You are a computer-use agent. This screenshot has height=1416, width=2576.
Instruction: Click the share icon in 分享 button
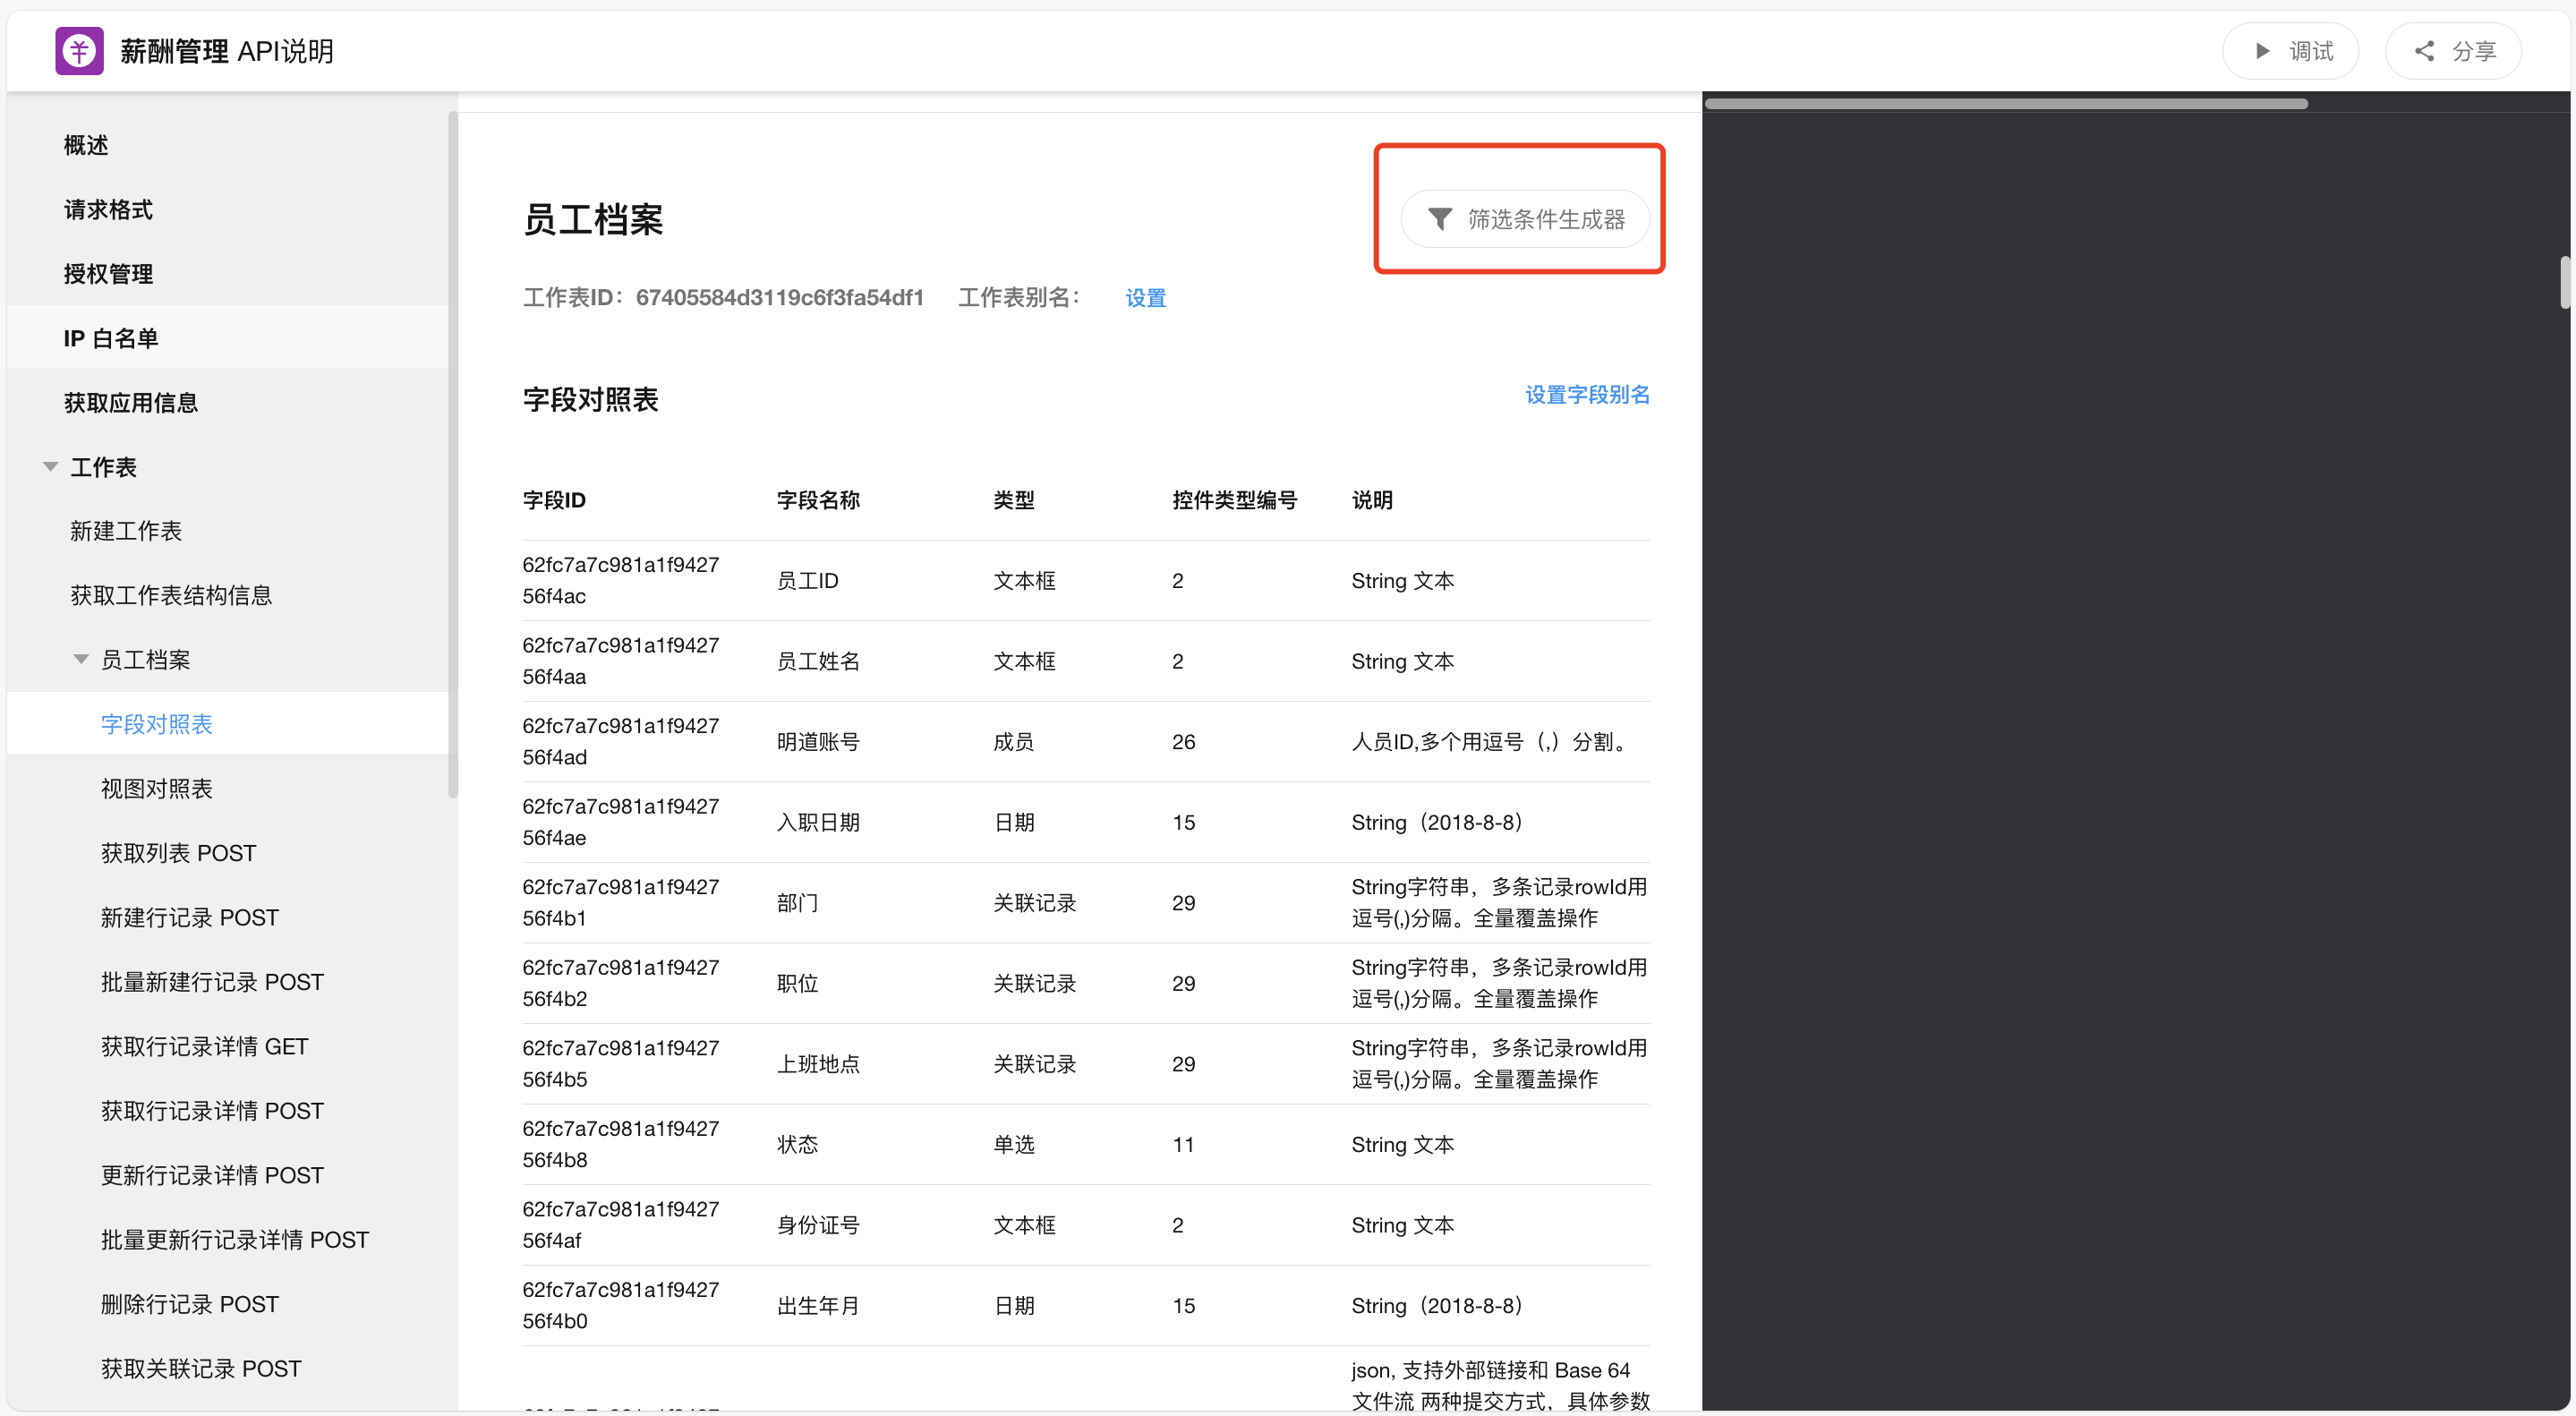tap(2425, 51)
